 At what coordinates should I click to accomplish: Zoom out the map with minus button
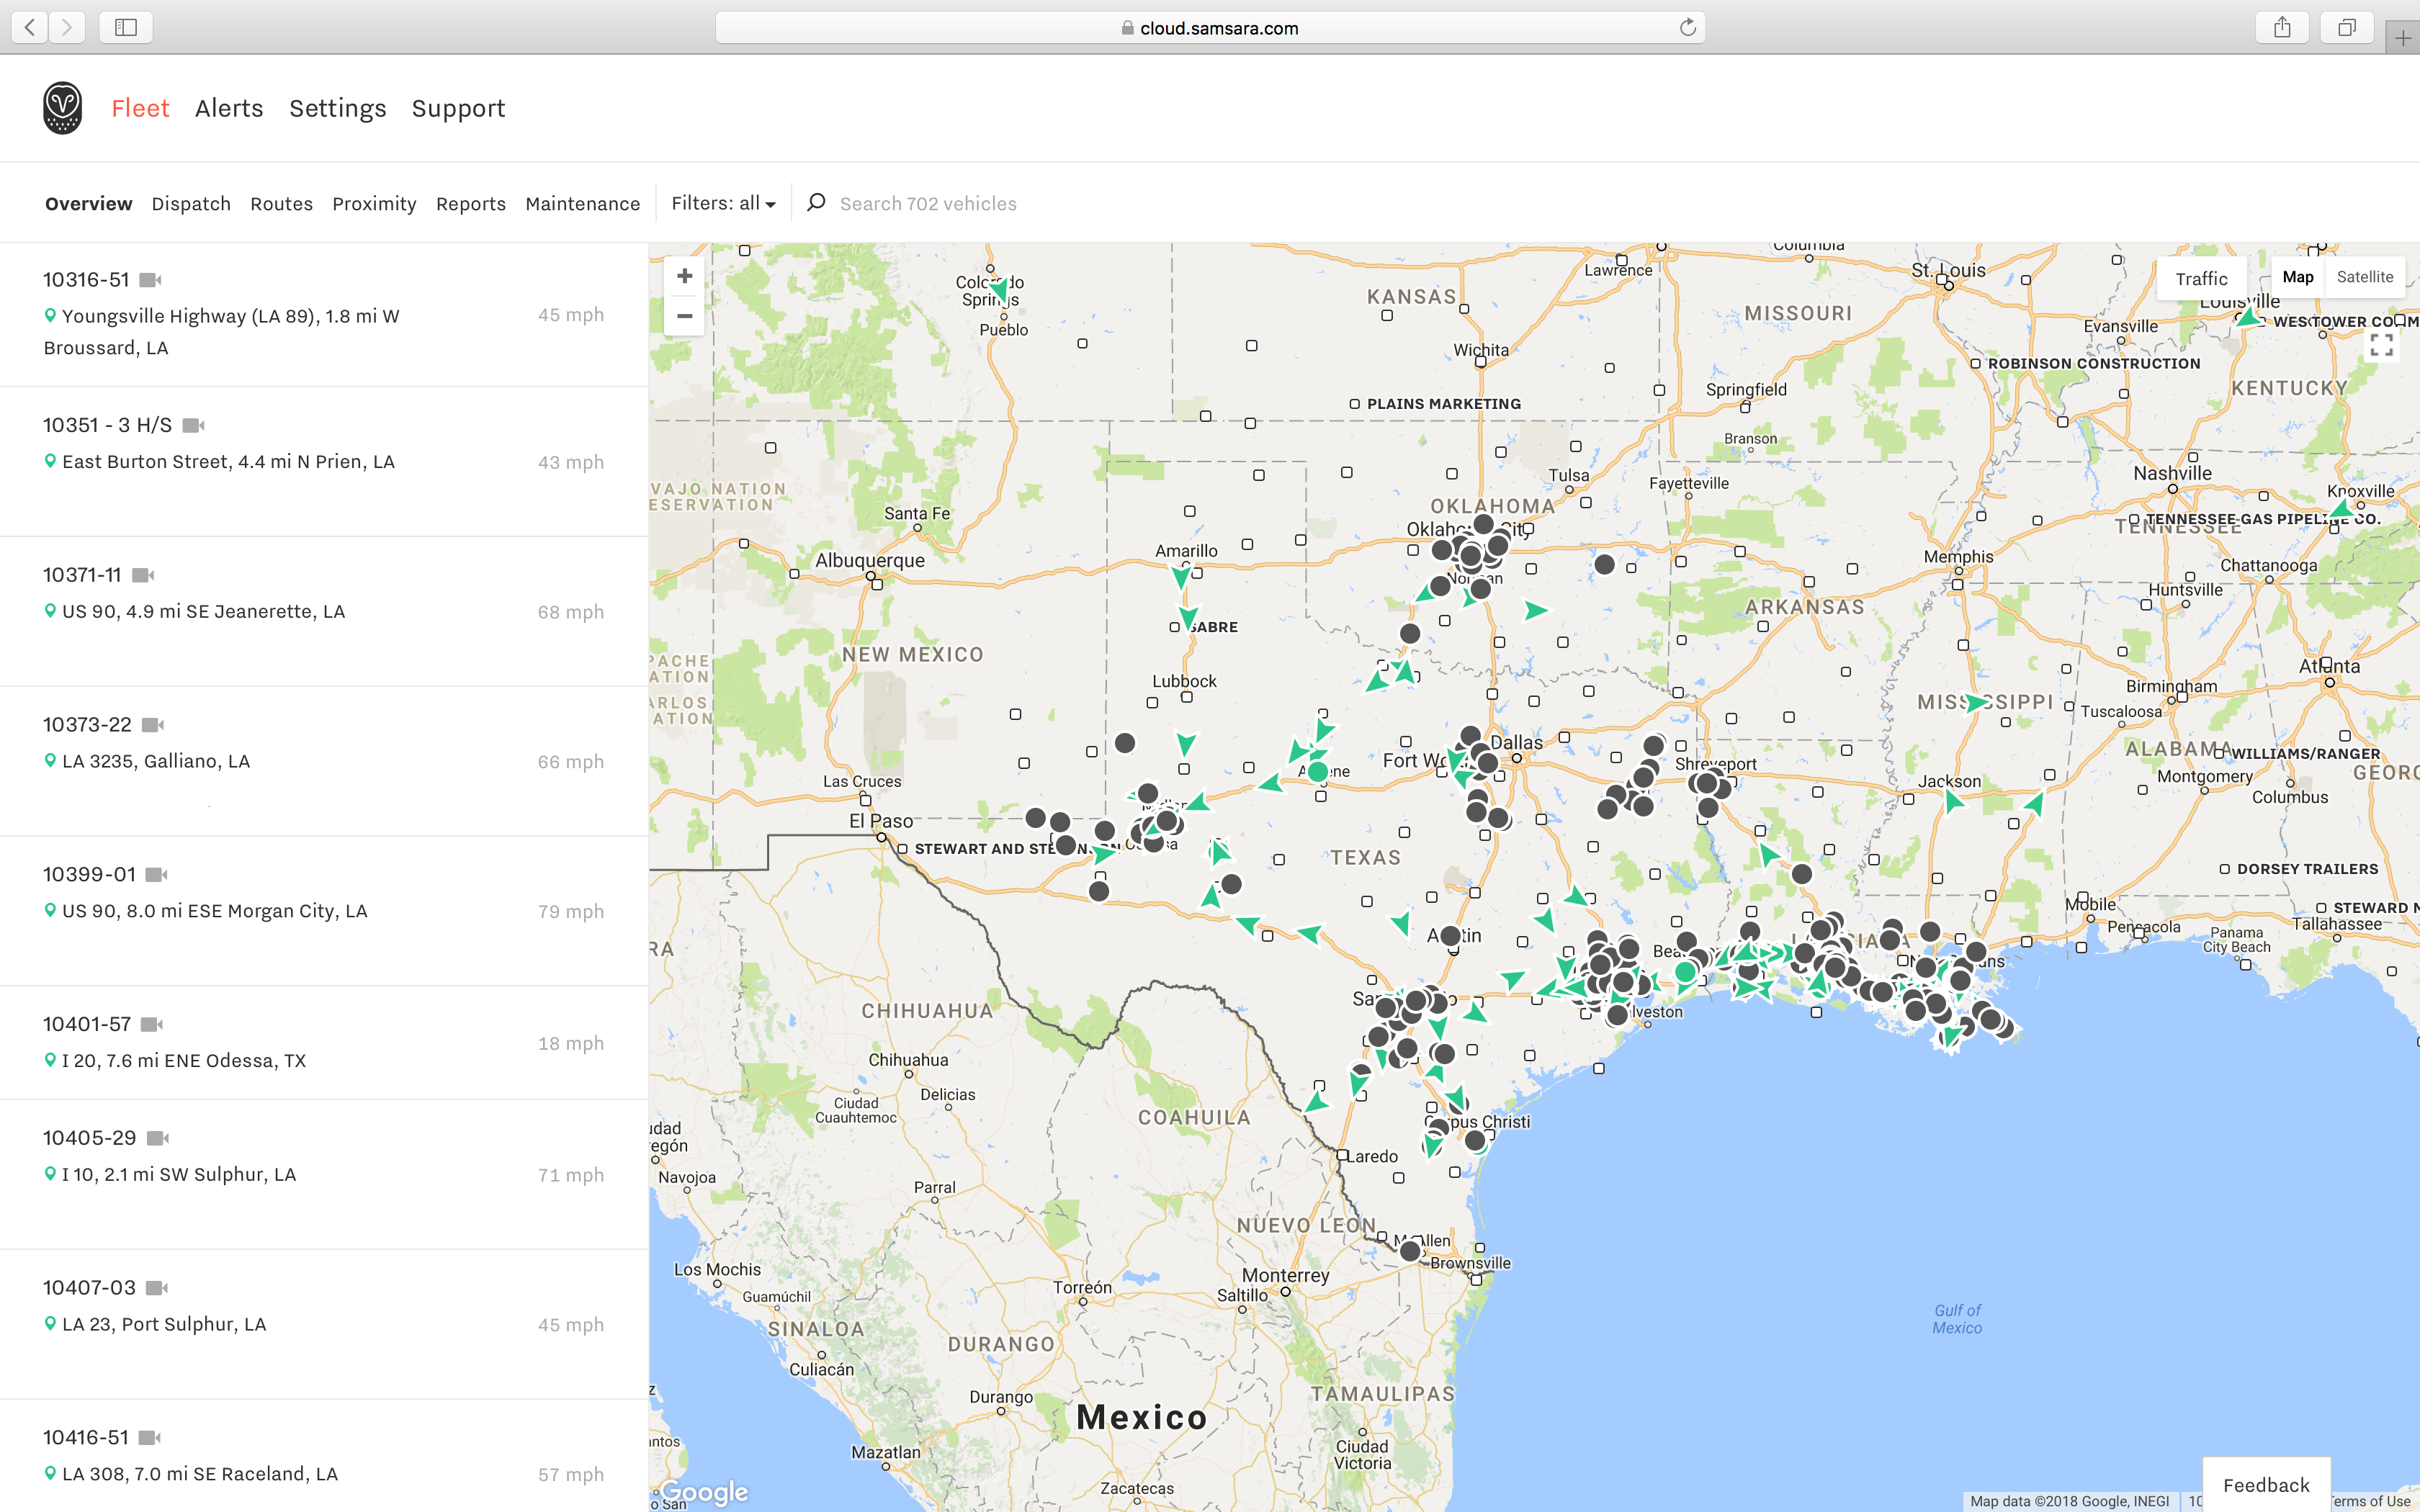[x=684, y=316]
